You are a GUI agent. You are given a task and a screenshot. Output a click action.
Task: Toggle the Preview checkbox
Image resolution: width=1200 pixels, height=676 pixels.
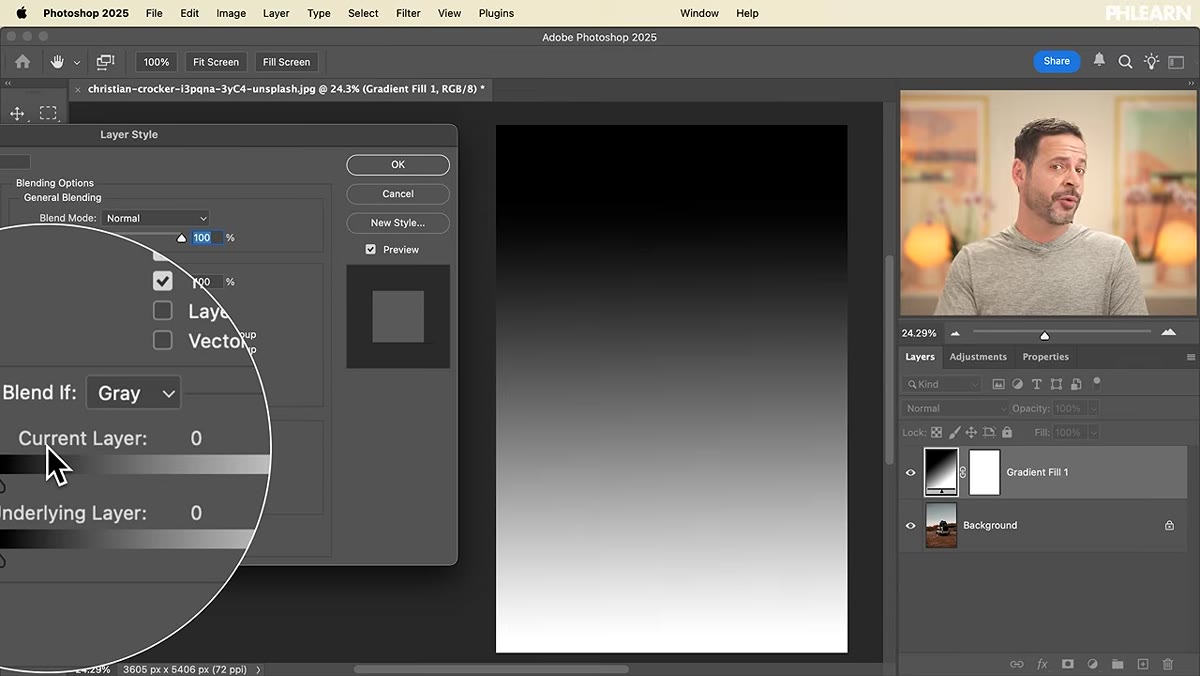tap(371, 249)
